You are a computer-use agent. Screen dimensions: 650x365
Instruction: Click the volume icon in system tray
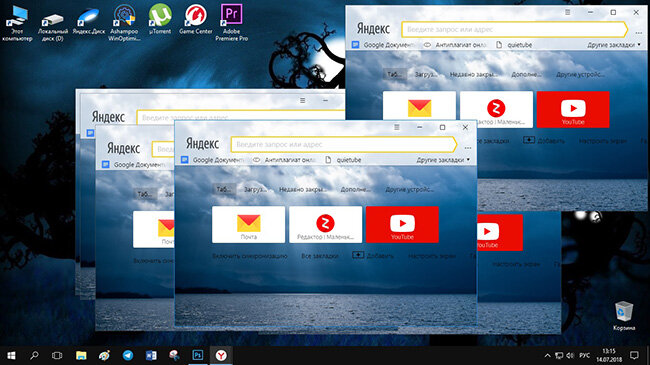570,355
